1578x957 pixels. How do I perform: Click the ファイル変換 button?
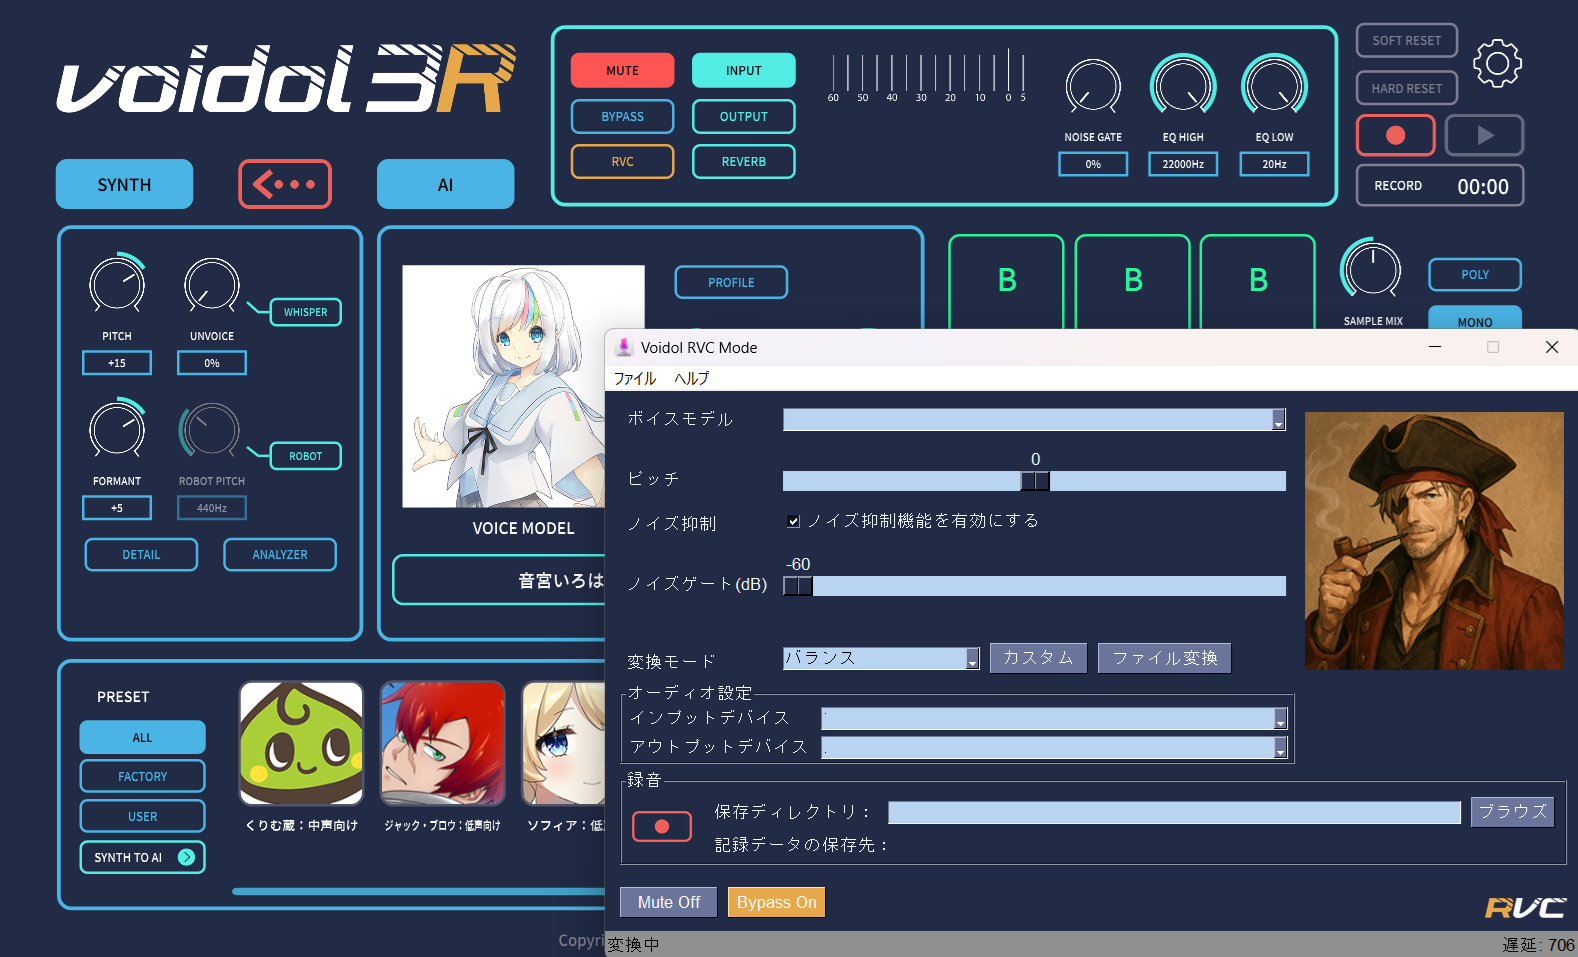pos(1164,658)
